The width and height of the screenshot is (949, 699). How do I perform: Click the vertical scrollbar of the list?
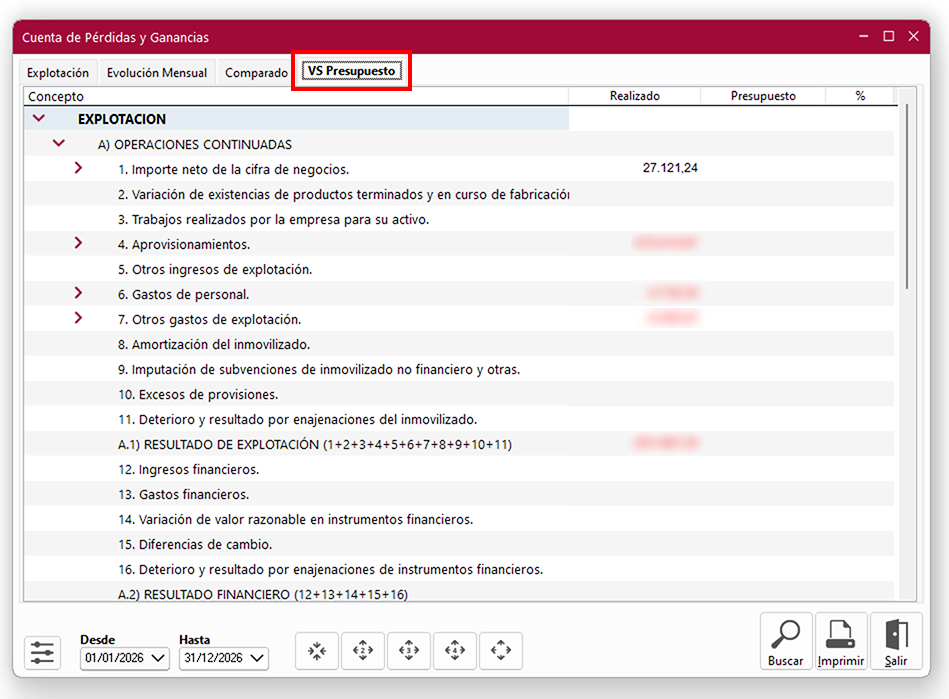pyautogui.click(x=906, y=200)
